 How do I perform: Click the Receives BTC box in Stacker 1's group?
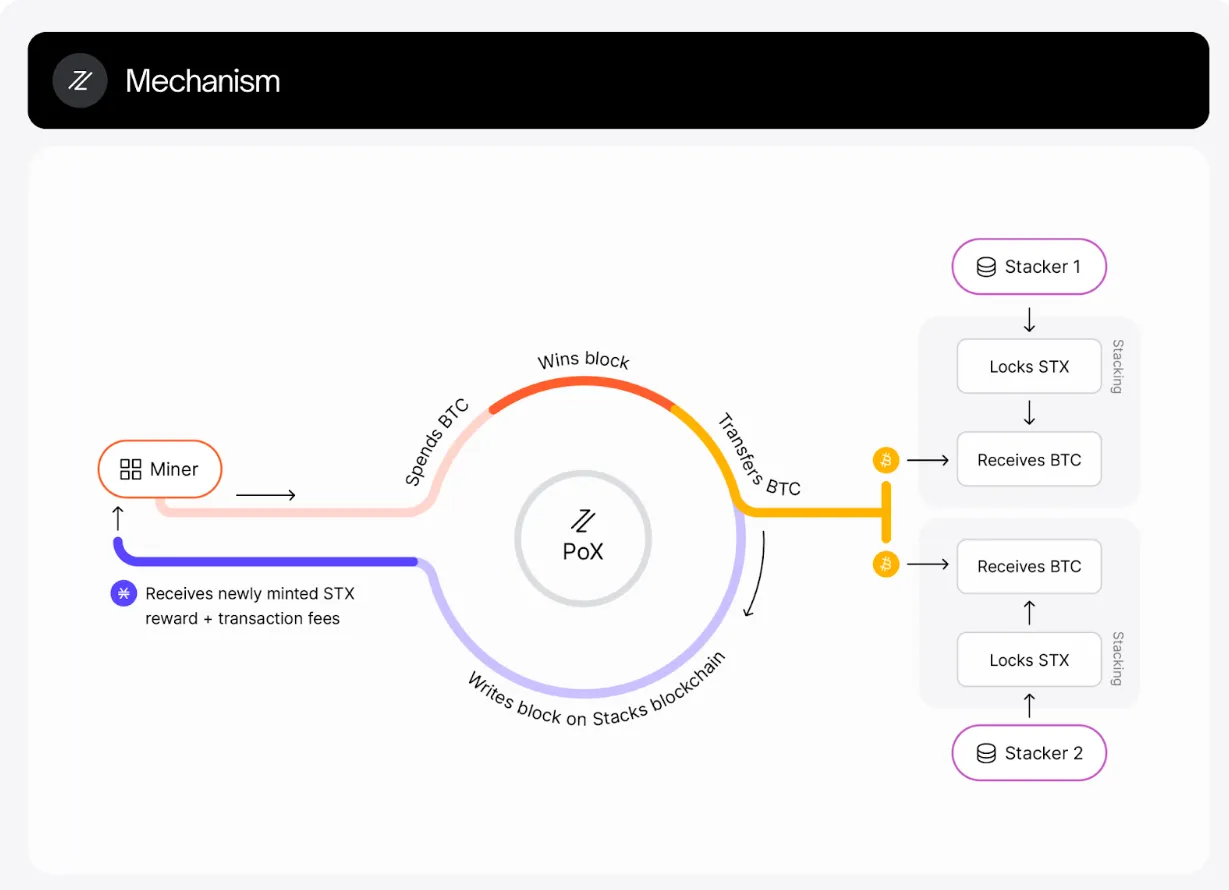[x=1029, y=460]
